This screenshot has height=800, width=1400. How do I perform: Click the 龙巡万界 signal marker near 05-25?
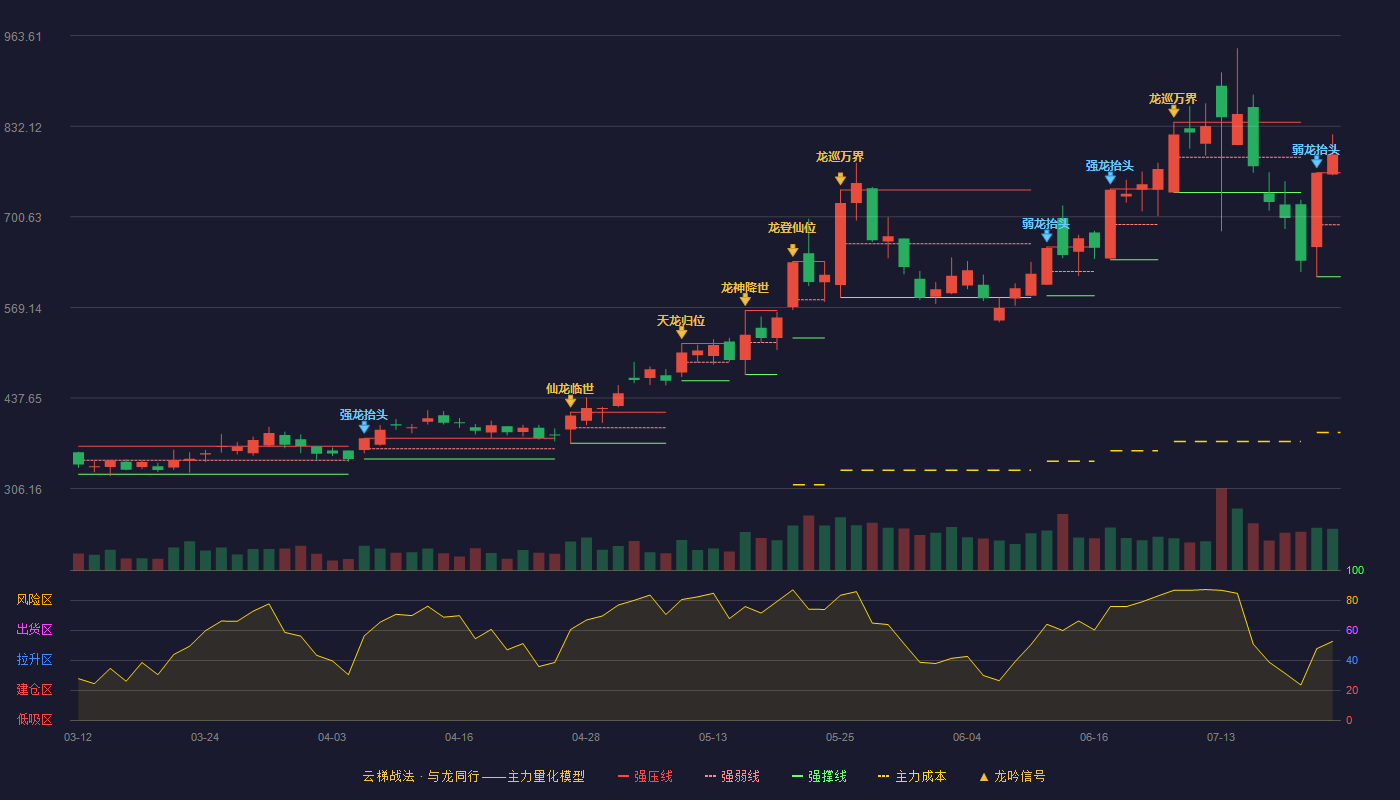(x=840, y=179)
